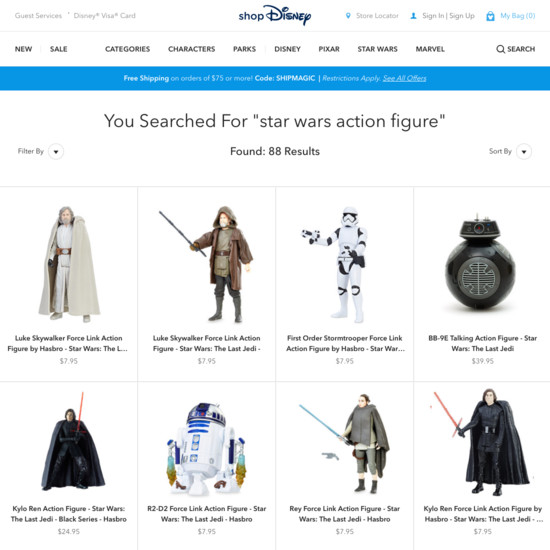The height and width of the screenshot is (550, 550).
Task: Open the Sort By dropdown arrow
Action: tap(524, 152)
